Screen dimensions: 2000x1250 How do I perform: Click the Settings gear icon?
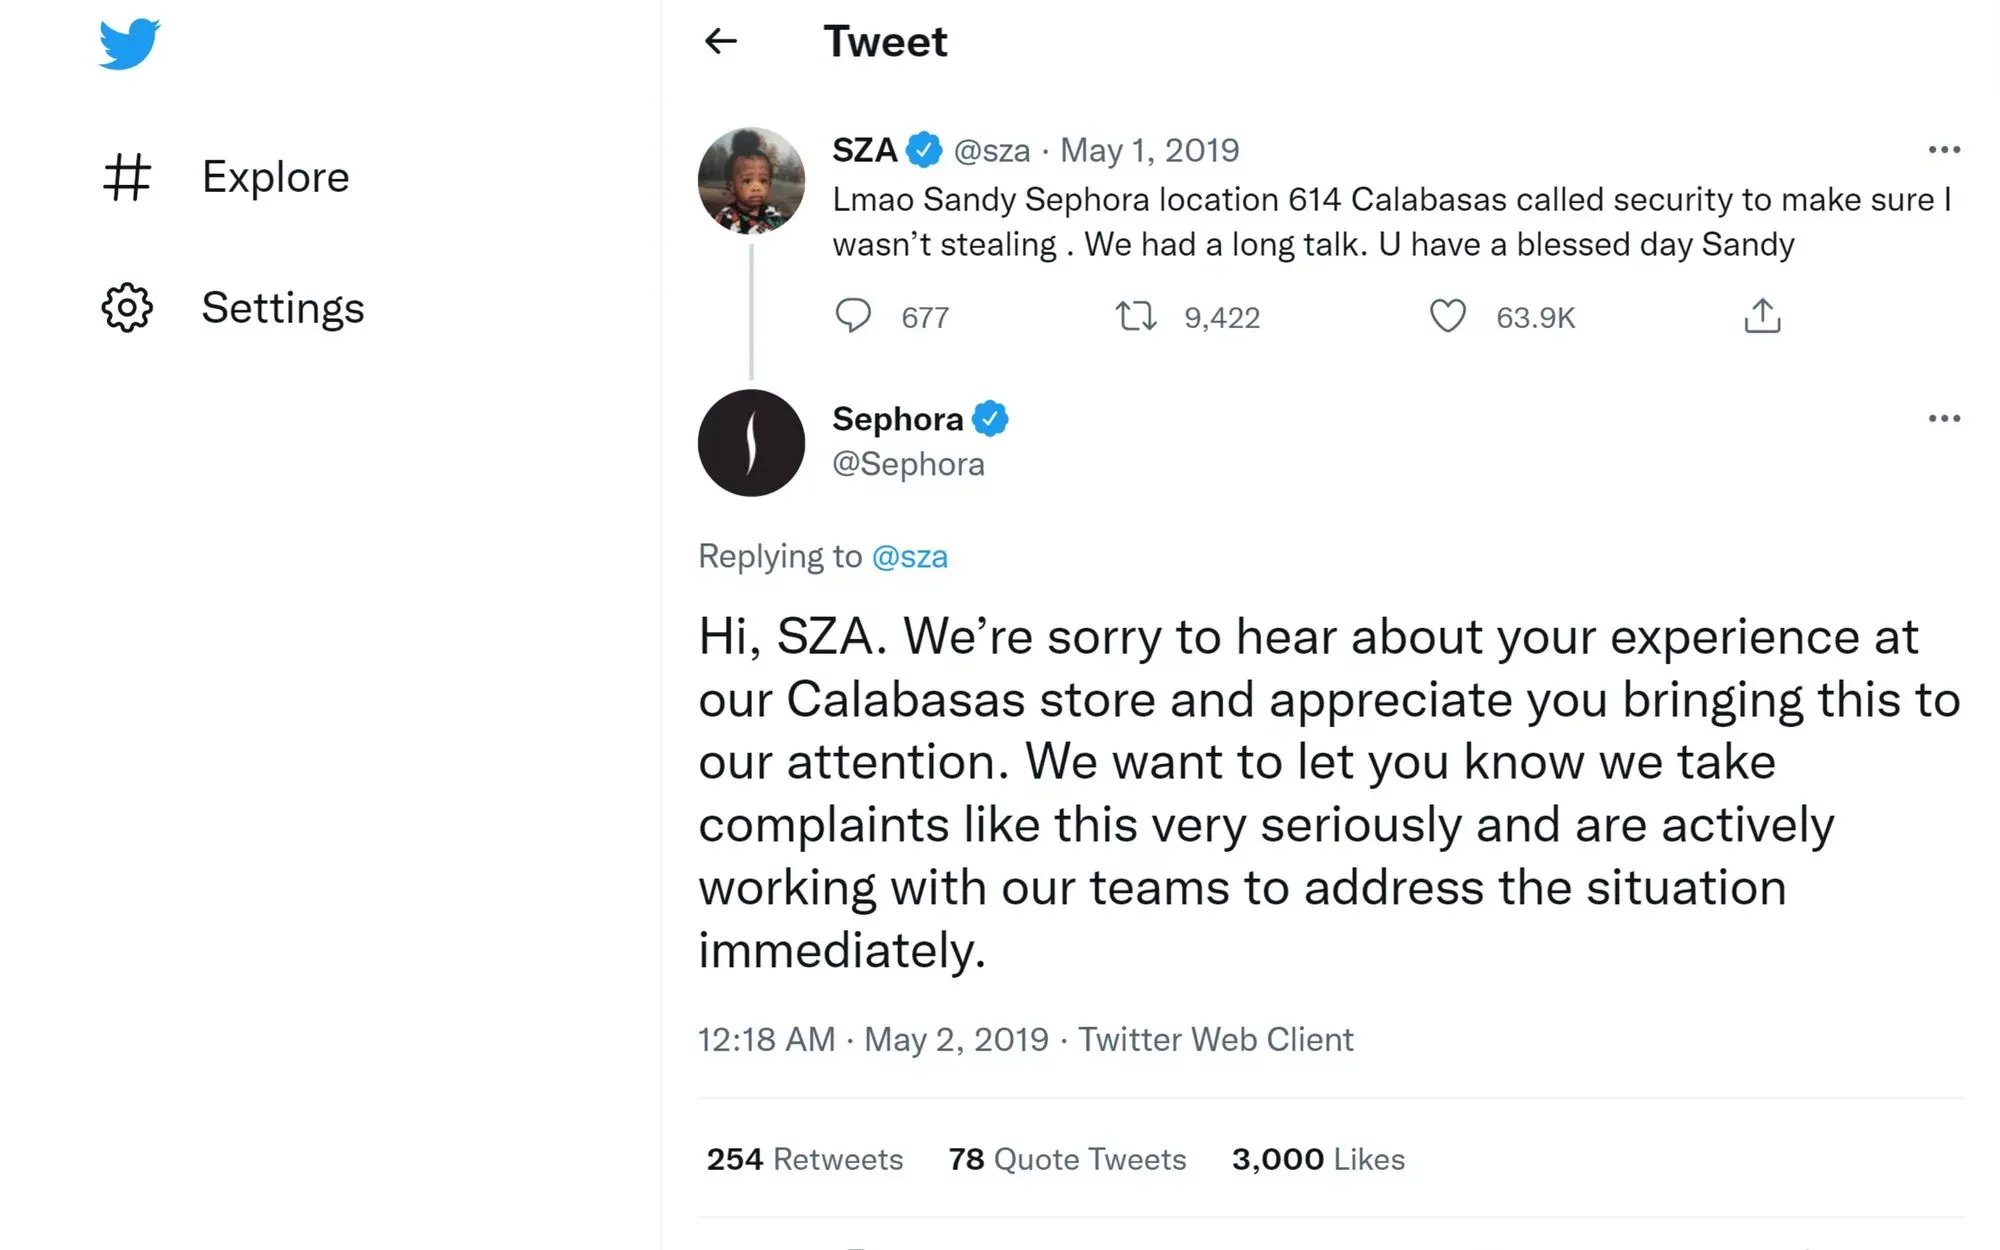tap(127, 308)
